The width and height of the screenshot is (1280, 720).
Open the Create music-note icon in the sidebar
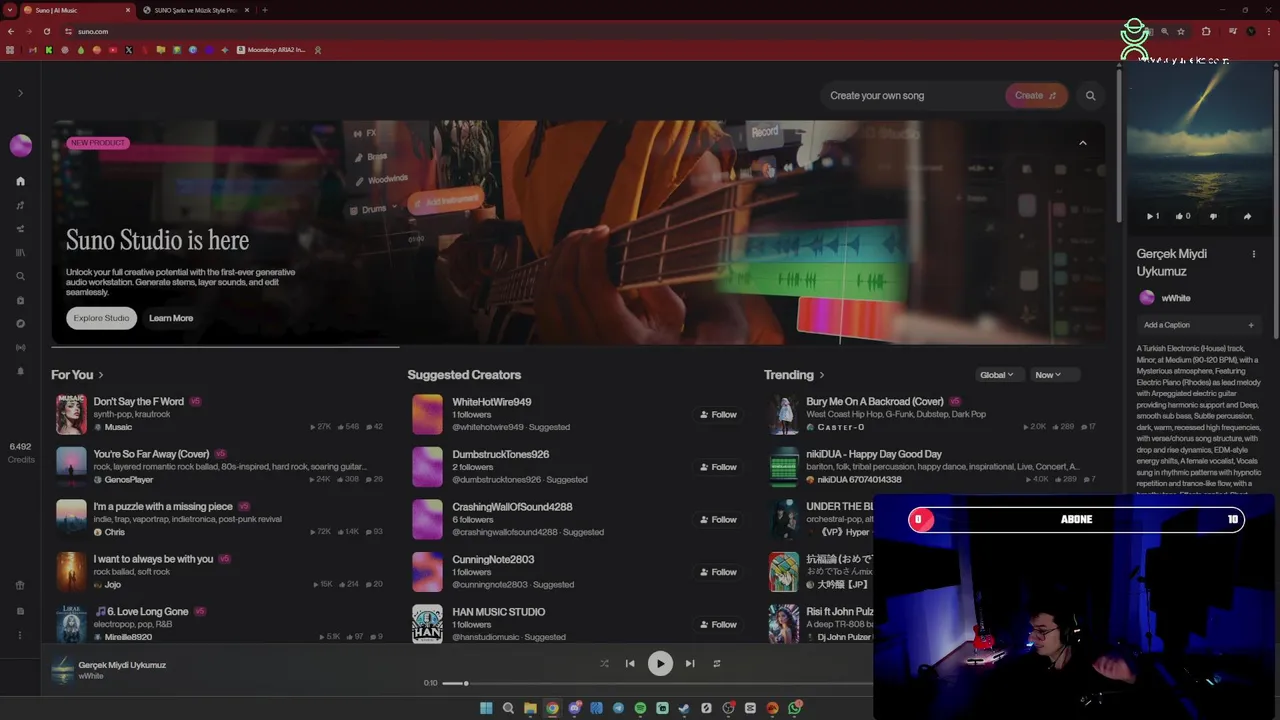pyautogui.click(x=20, y=205)
